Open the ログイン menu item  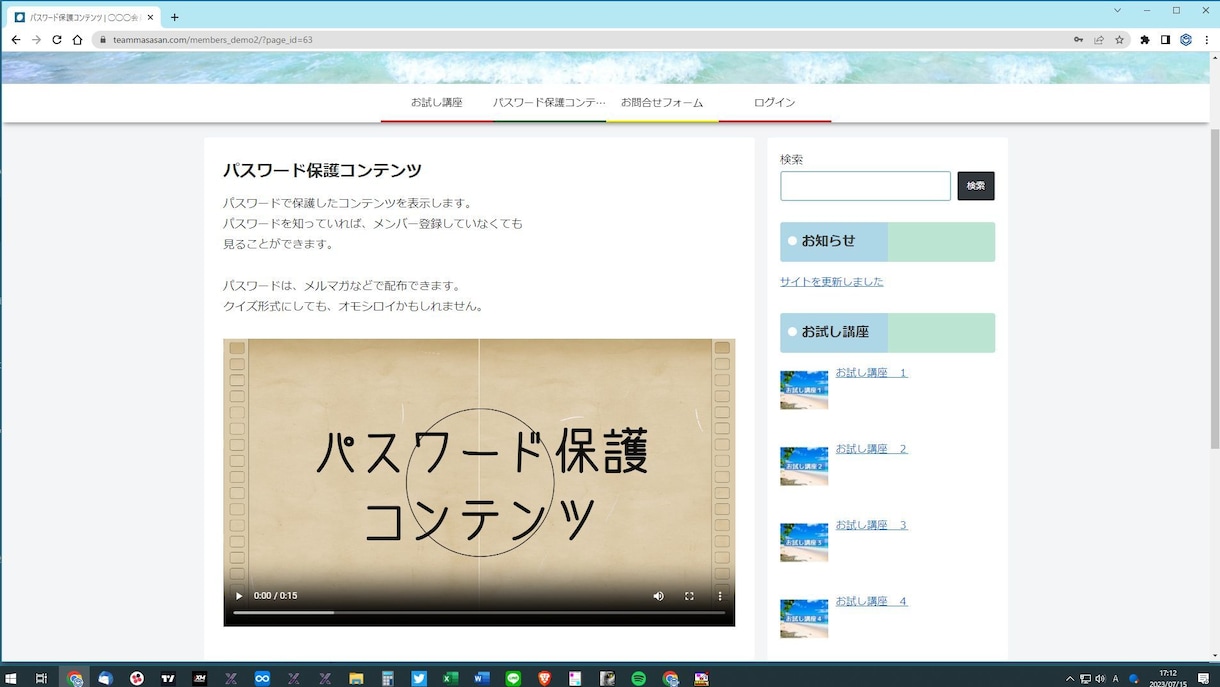pyautogui.click(x=775, y=103)
